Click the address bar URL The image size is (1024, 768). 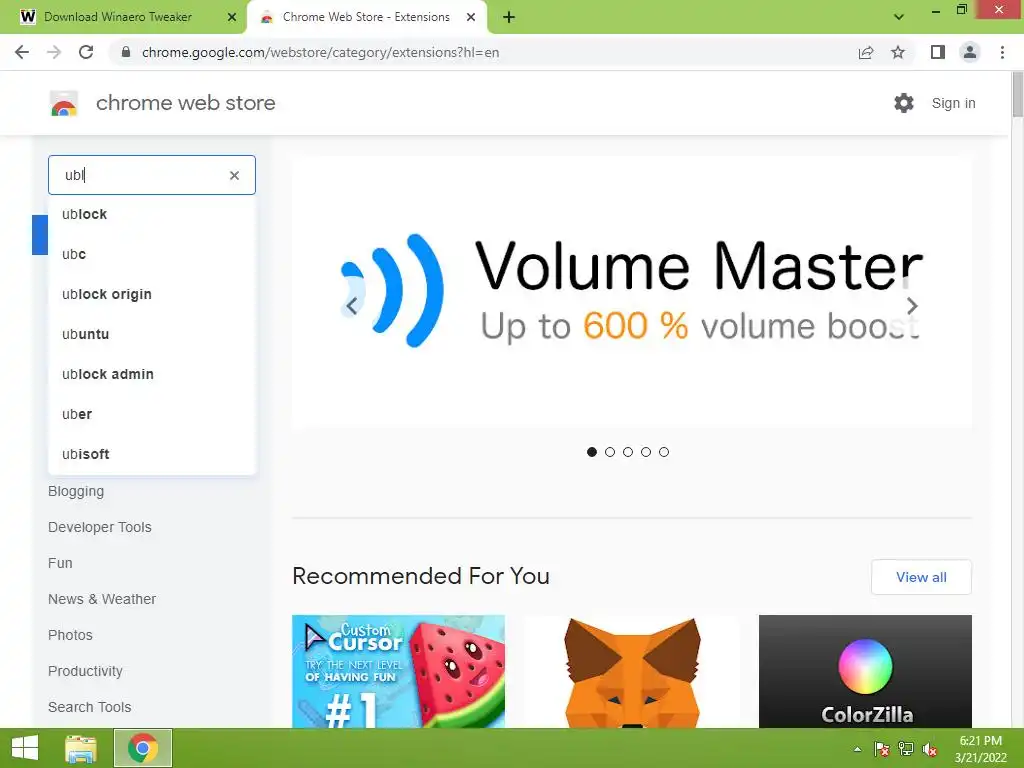(x=321, y=52)
